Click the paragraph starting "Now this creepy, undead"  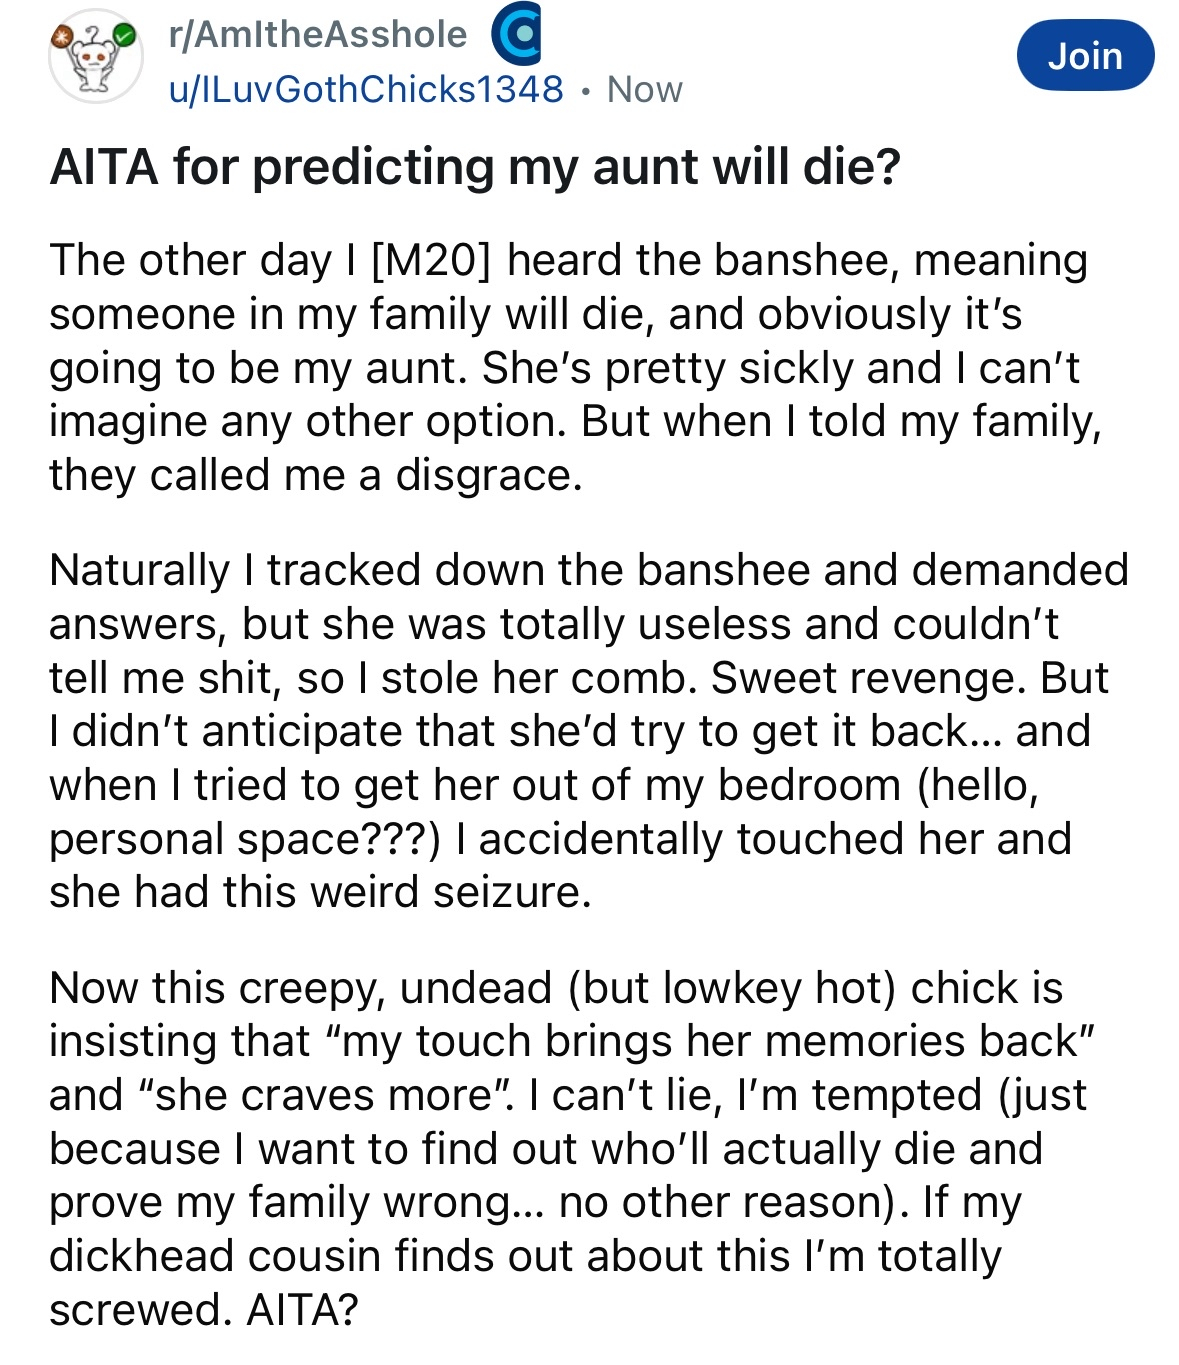tap(570, 1148)
